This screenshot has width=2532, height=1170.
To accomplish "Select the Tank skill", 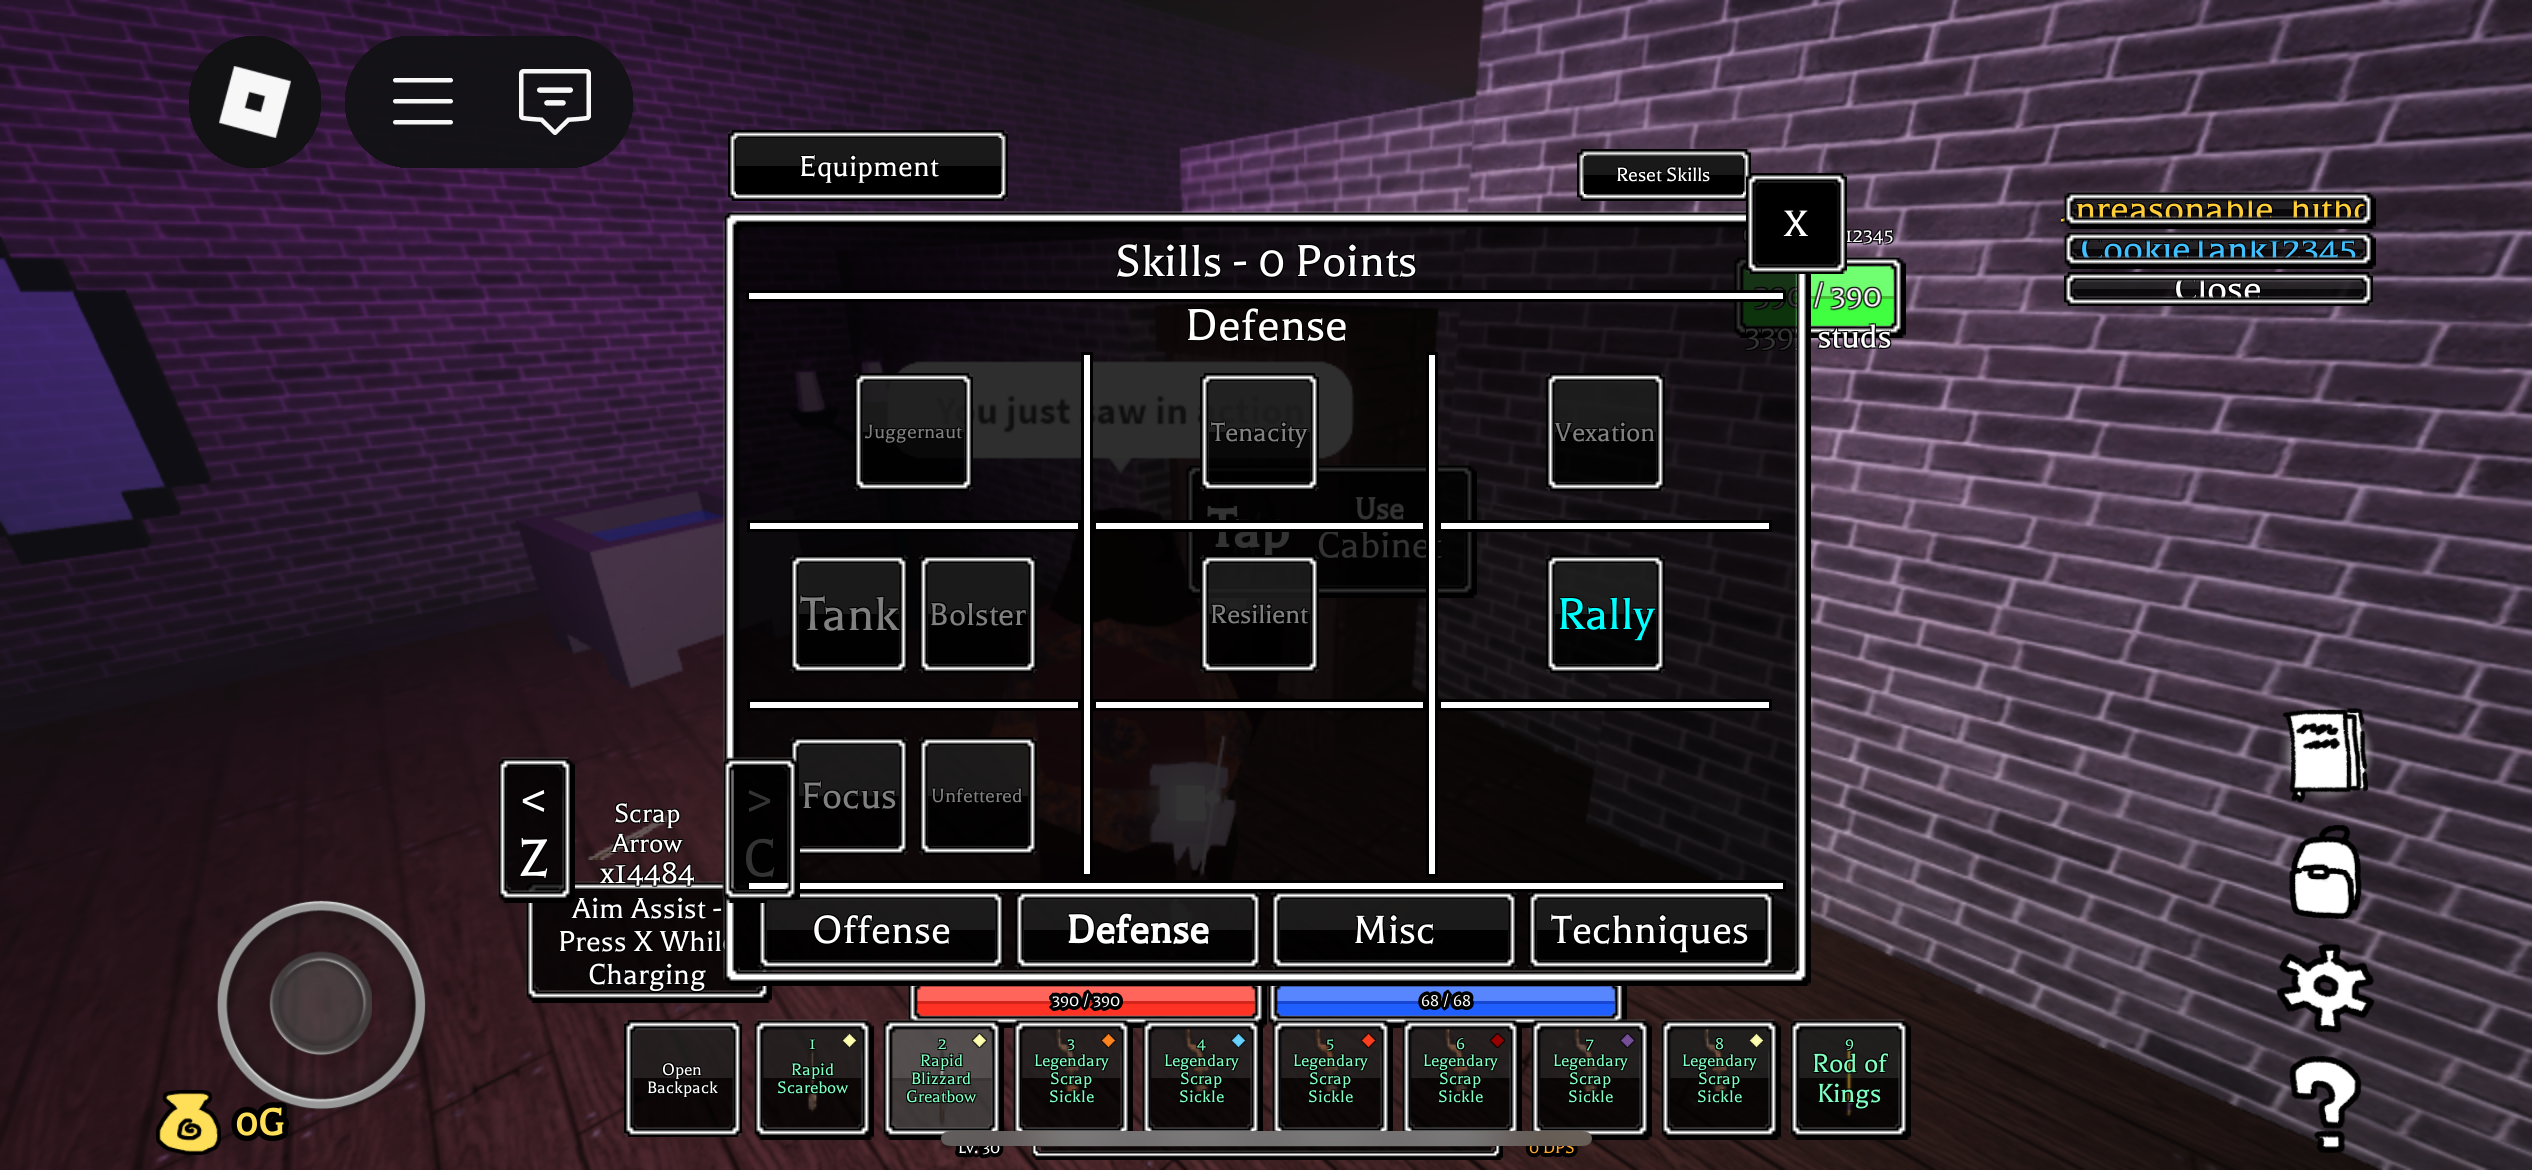I will 849,614.
